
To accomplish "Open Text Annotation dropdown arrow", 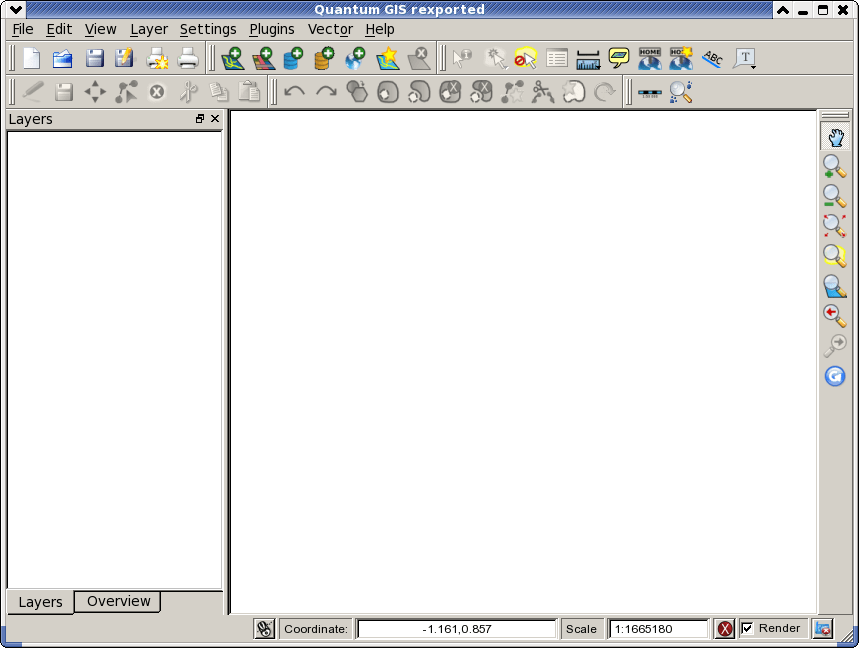I will (754, 67).
